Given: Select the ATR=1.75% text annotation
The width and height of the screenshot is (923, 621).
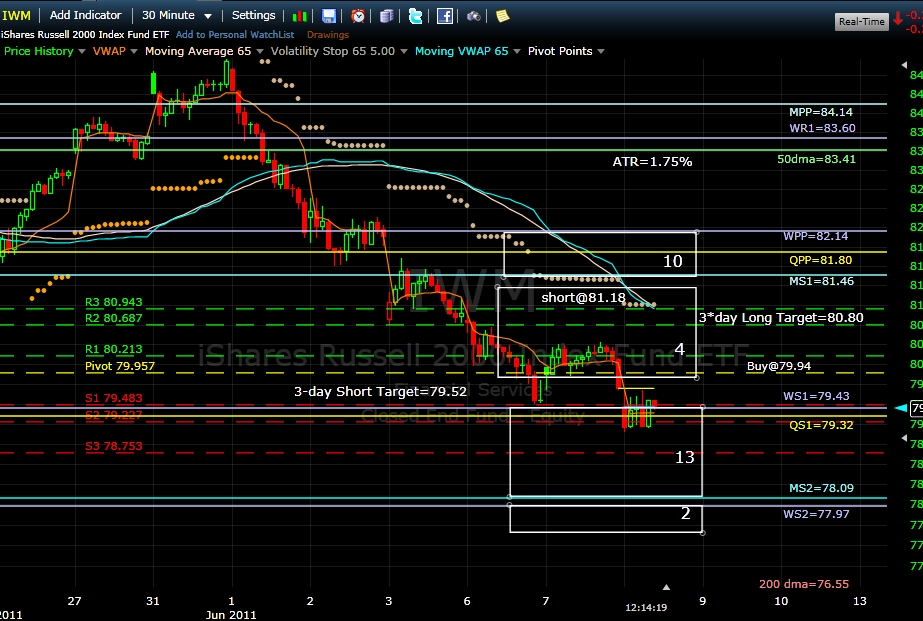Looking at the screenshot, I should [x=652, y=161].
